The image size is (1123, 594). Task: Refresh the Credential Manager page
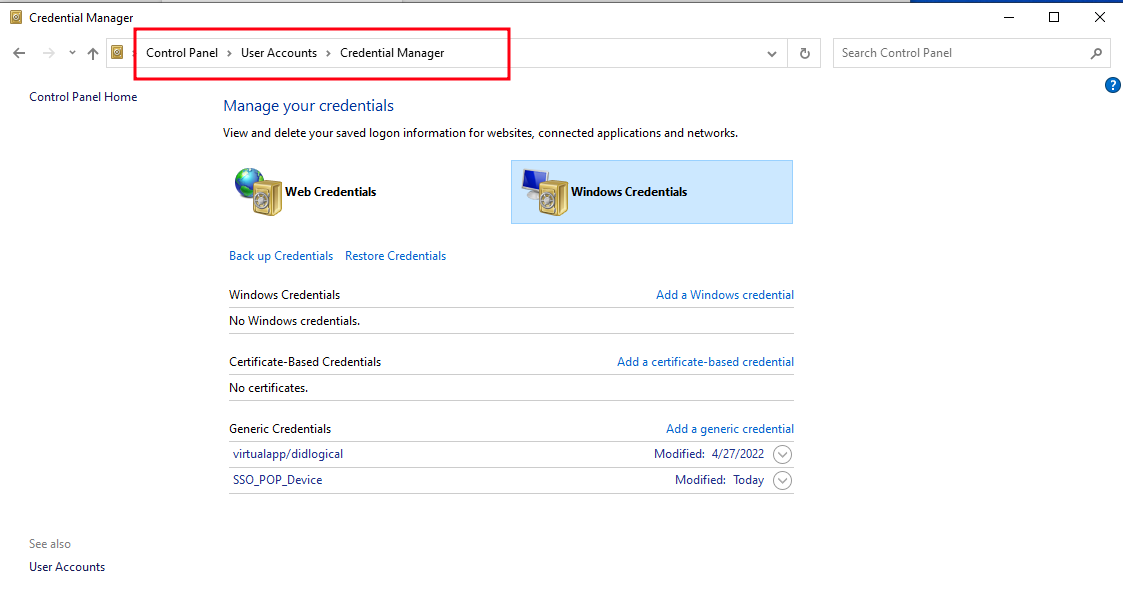point(804,52)
